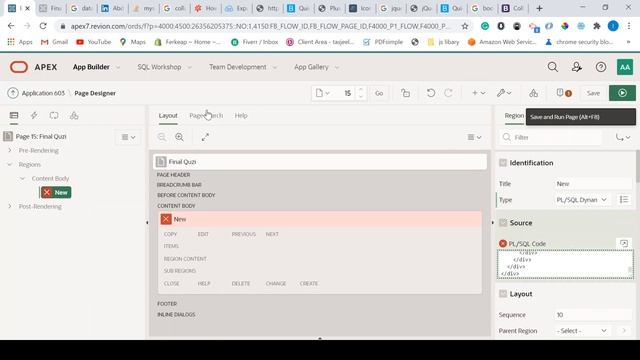
Task: Open the Shared Components icon
Action: click(533, 93)
